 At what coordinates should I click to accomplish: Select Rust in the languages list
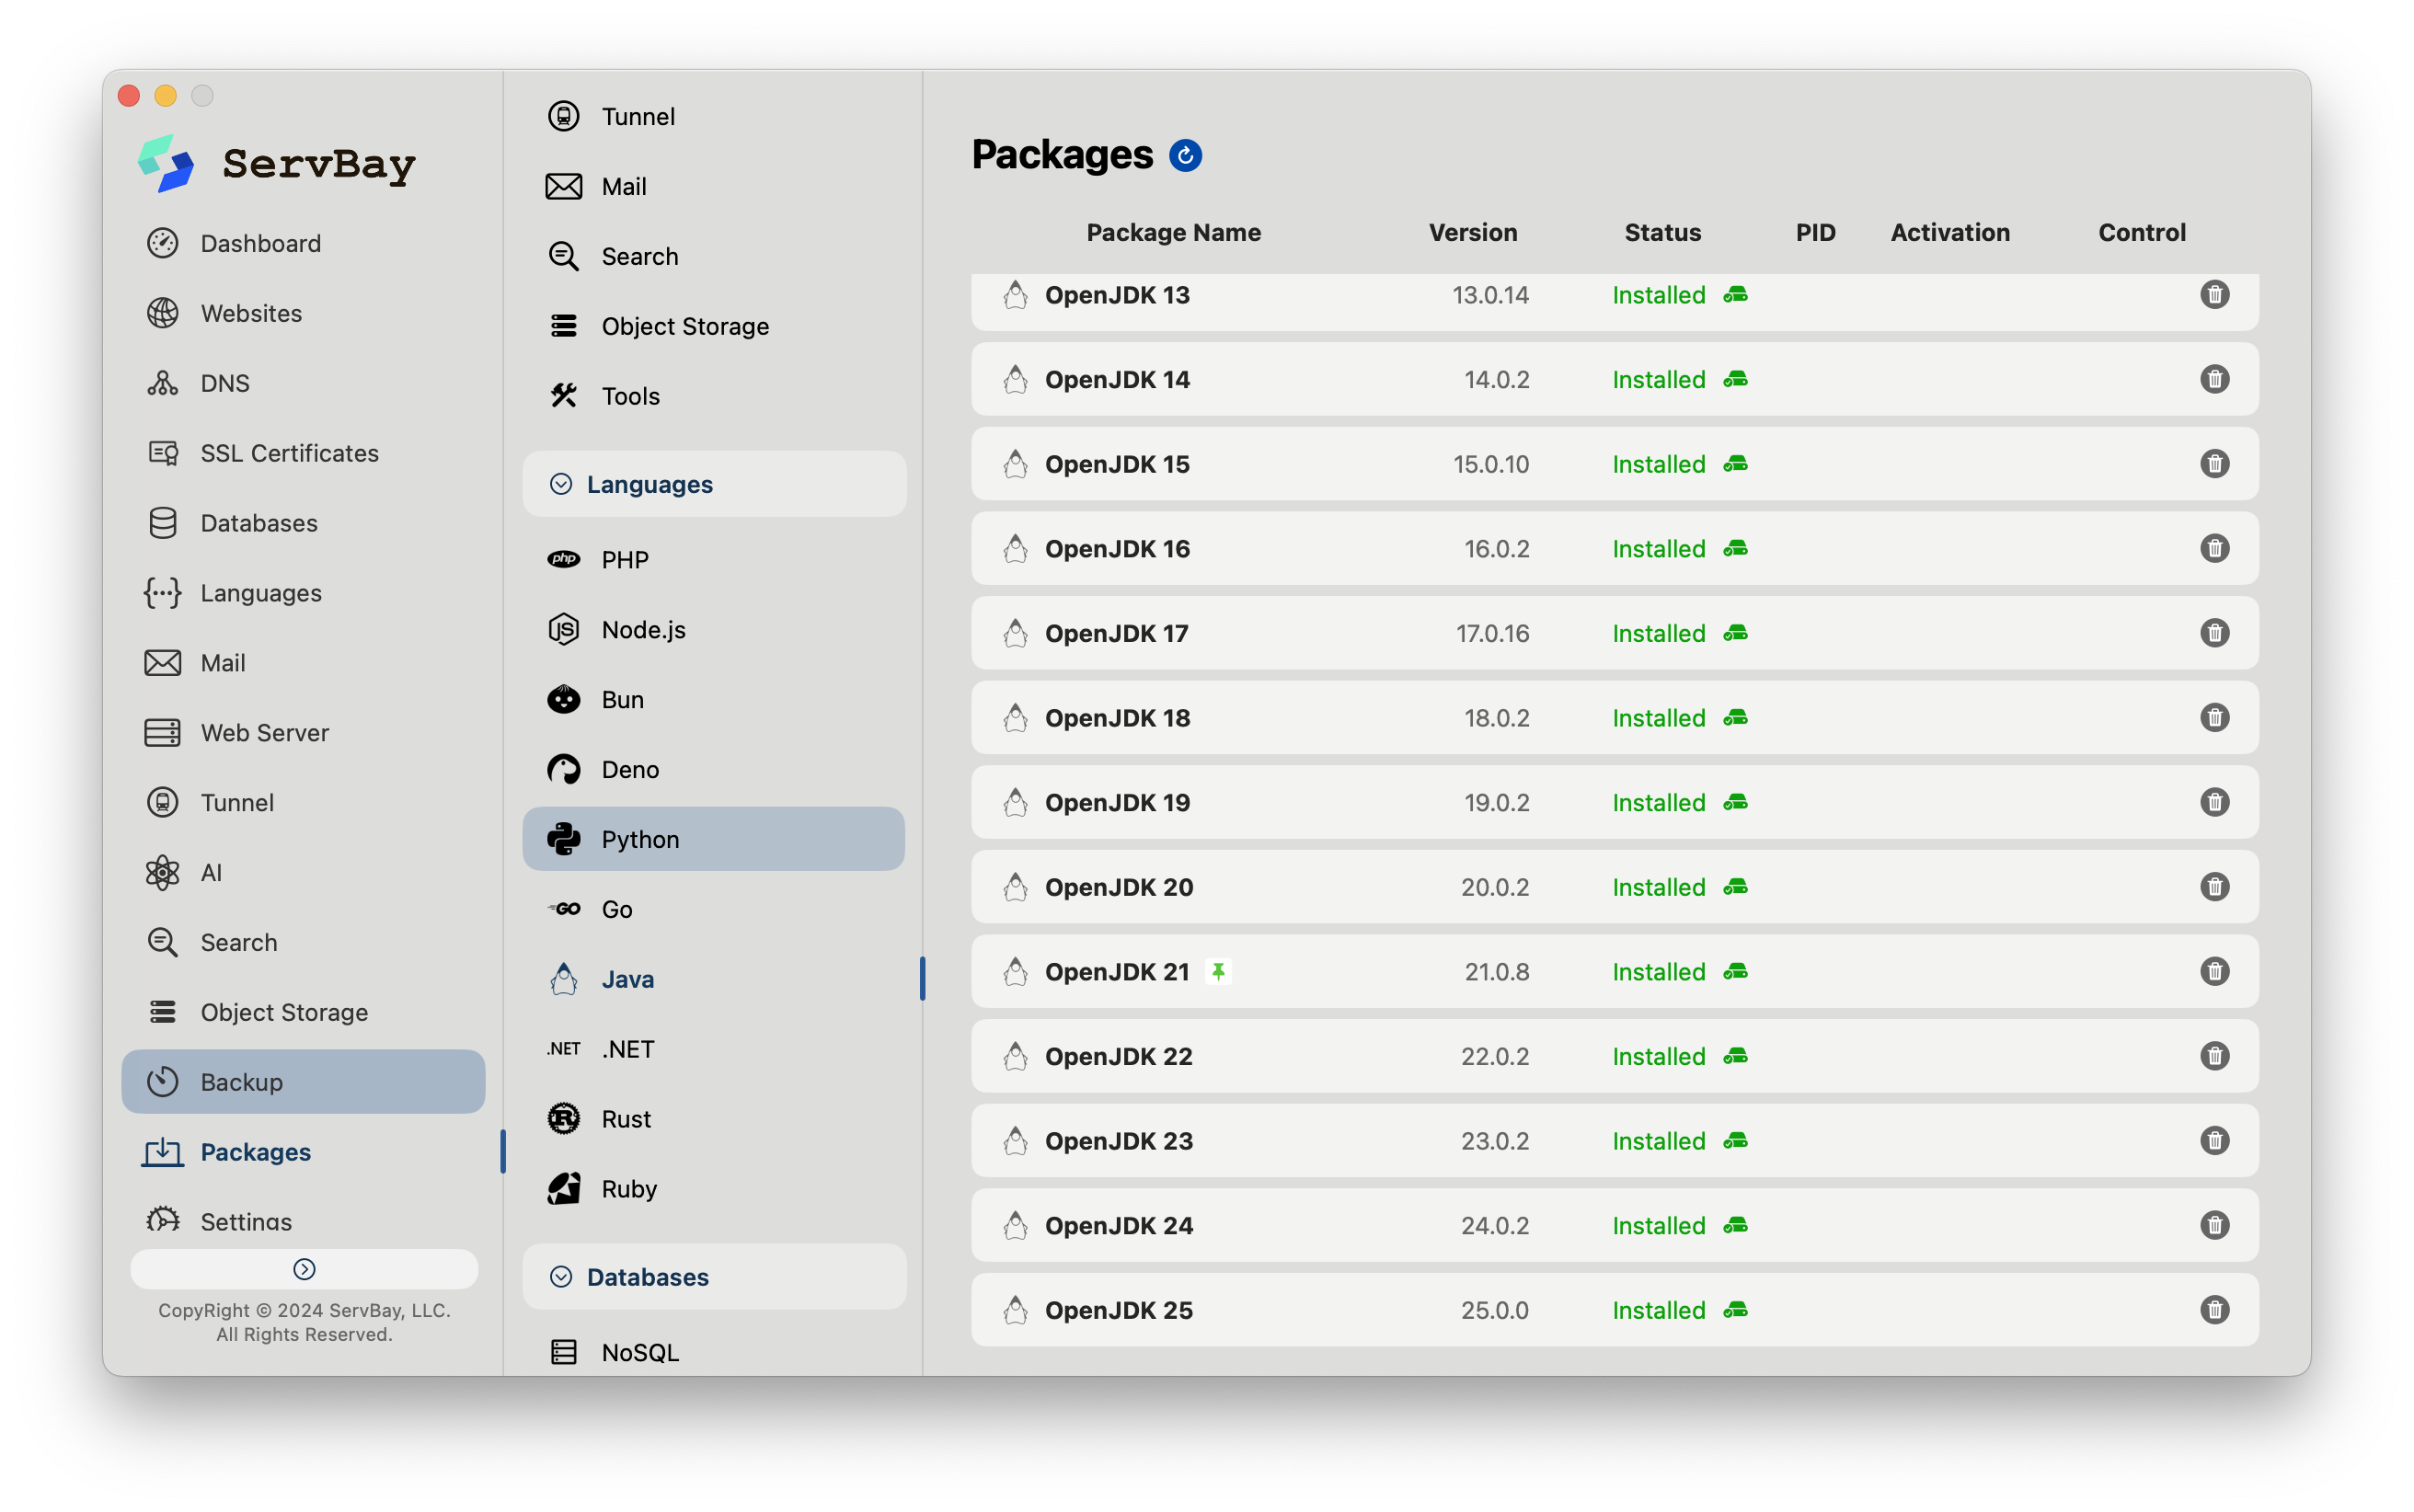point(626,1119)
